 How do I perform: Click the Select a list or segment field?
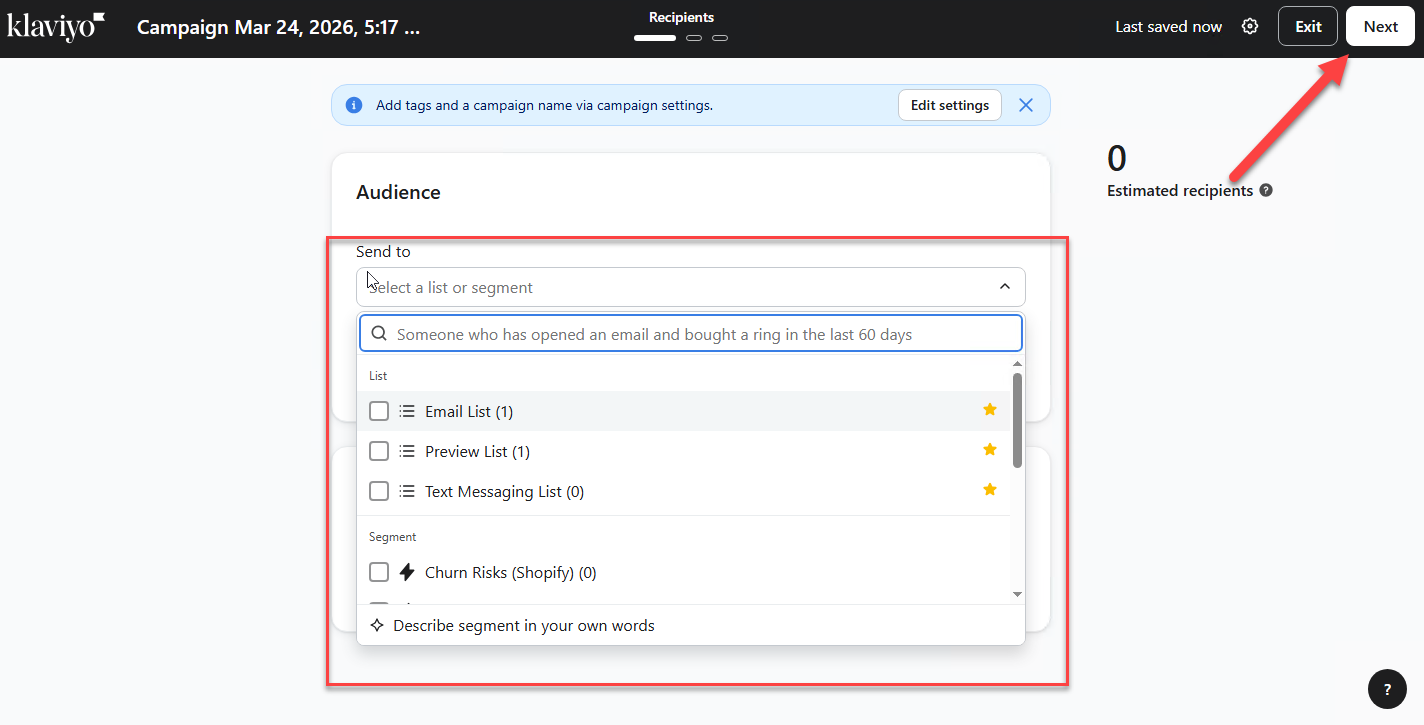pyautogui.click(x=691, y=287)
